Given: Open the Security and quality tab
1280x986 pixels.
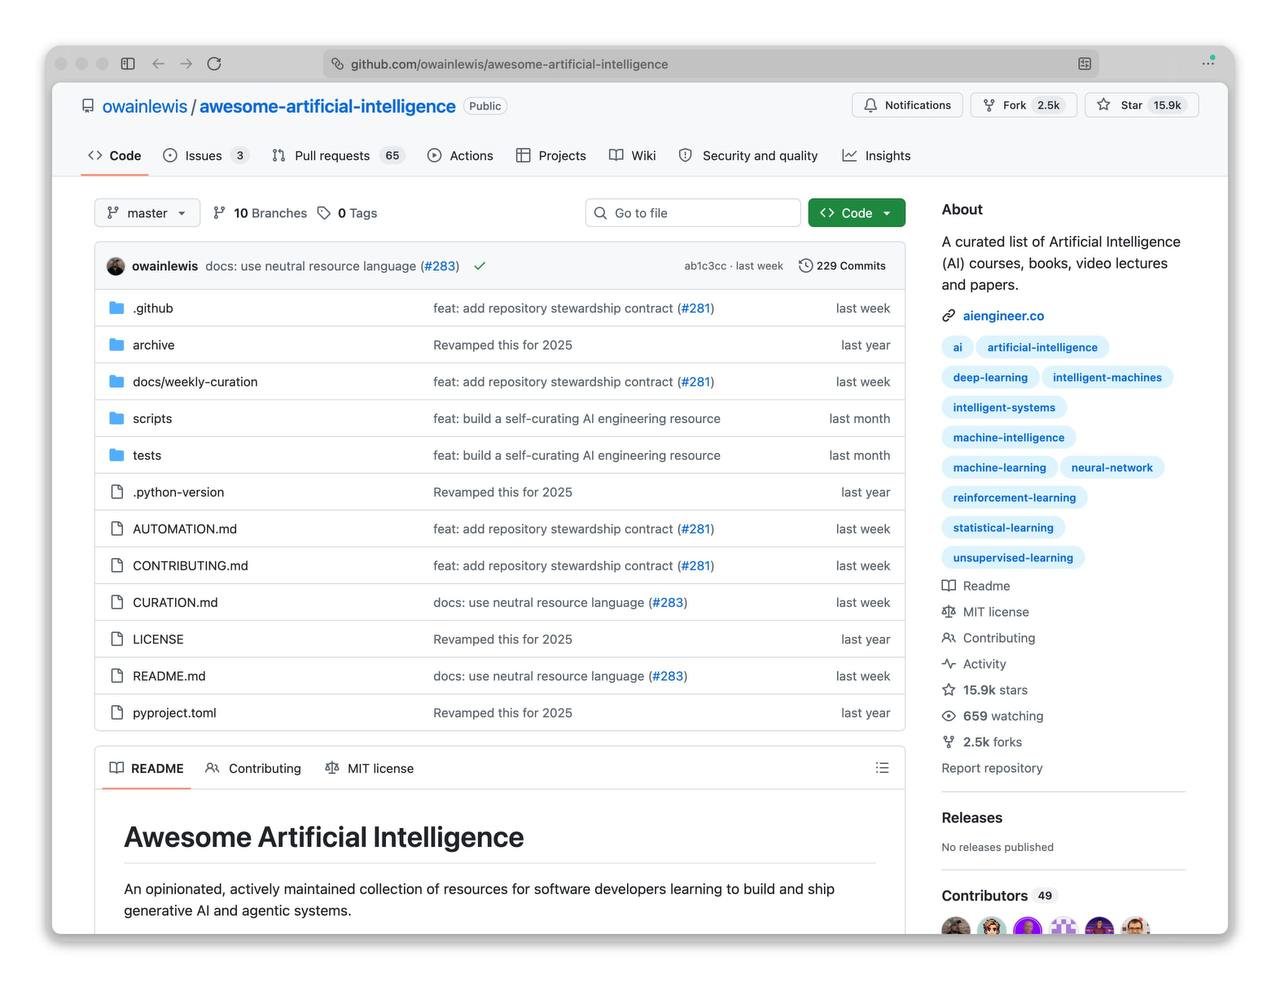Looking at the screenshot, I should tap(748, 156).
